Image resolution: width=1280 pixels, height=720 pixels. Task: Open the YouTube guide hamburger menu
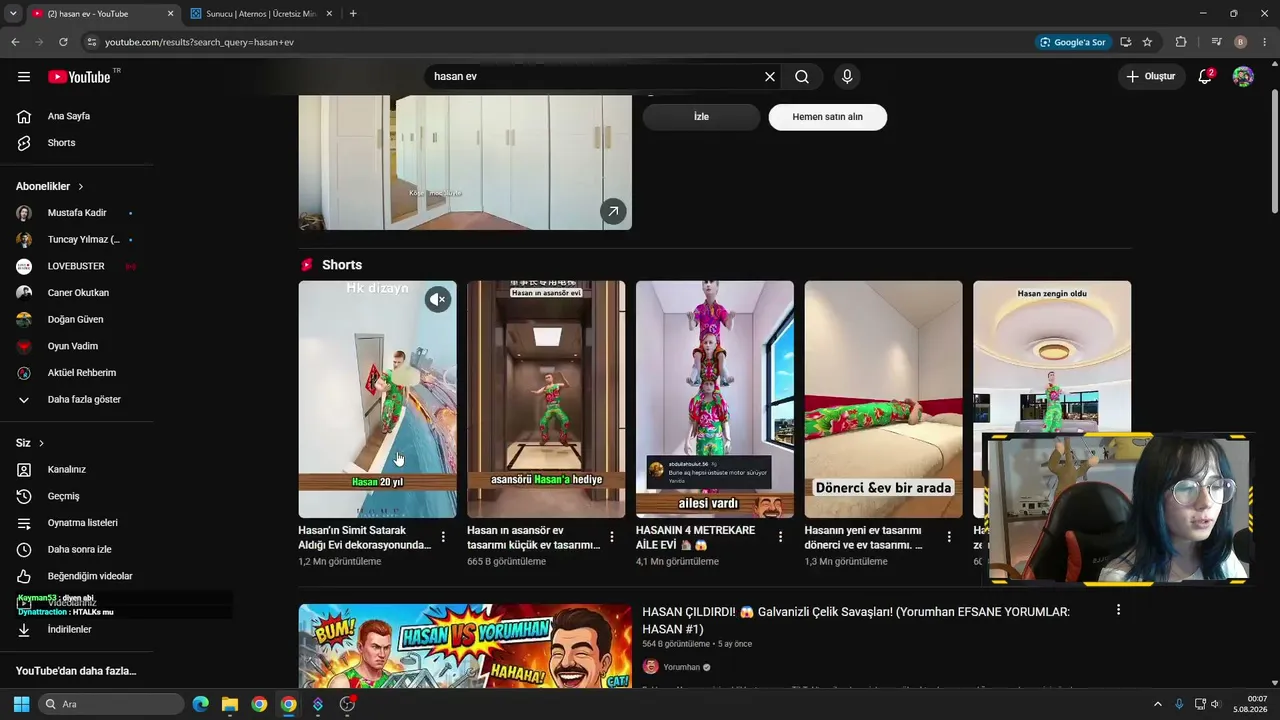tap(24, 77)
